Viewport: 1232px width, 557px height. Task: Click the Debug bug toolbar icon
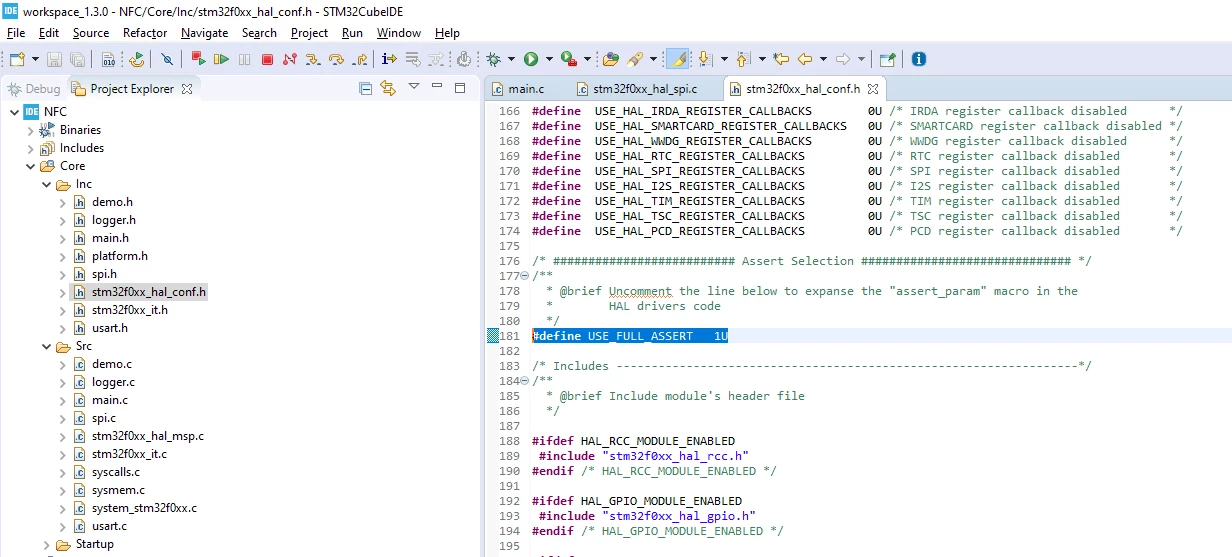[x=493, y=59]
